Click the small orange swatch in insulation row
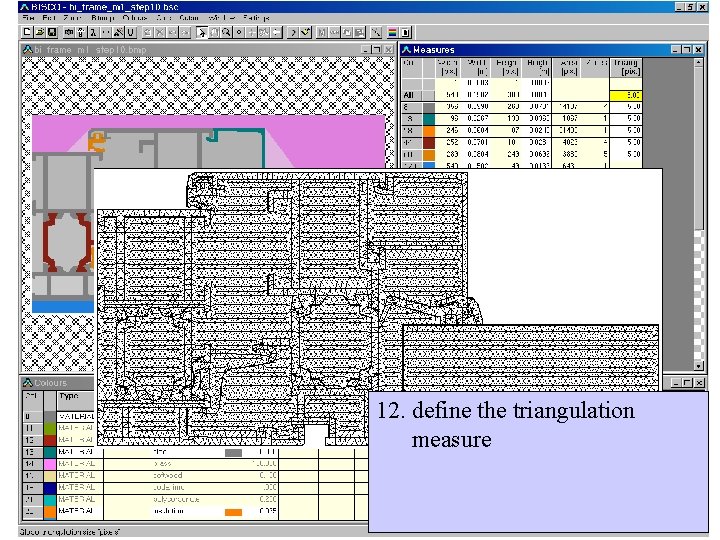This screenshot has height=540, width=720. coord(233,512)
